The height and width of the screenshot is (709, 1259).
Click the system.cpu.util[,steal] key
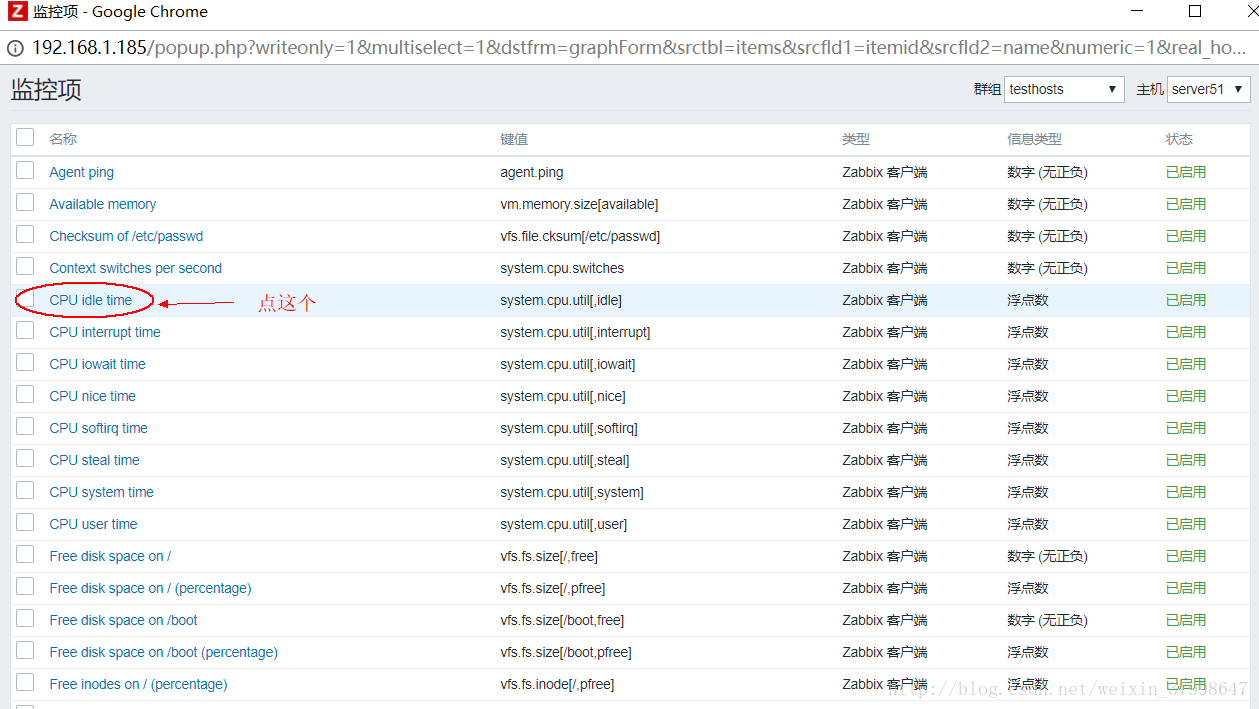coord(565,460)
